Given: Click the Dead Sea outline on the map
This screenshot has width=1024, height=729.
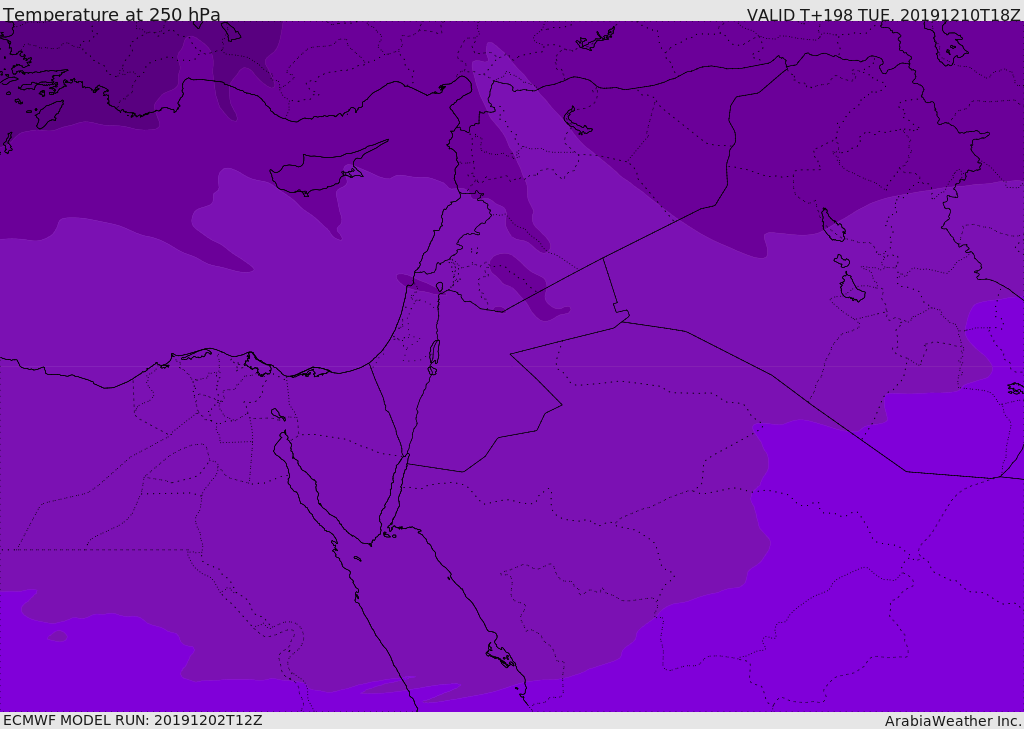Looking at the screenshot, I should (x=434, y=357).
